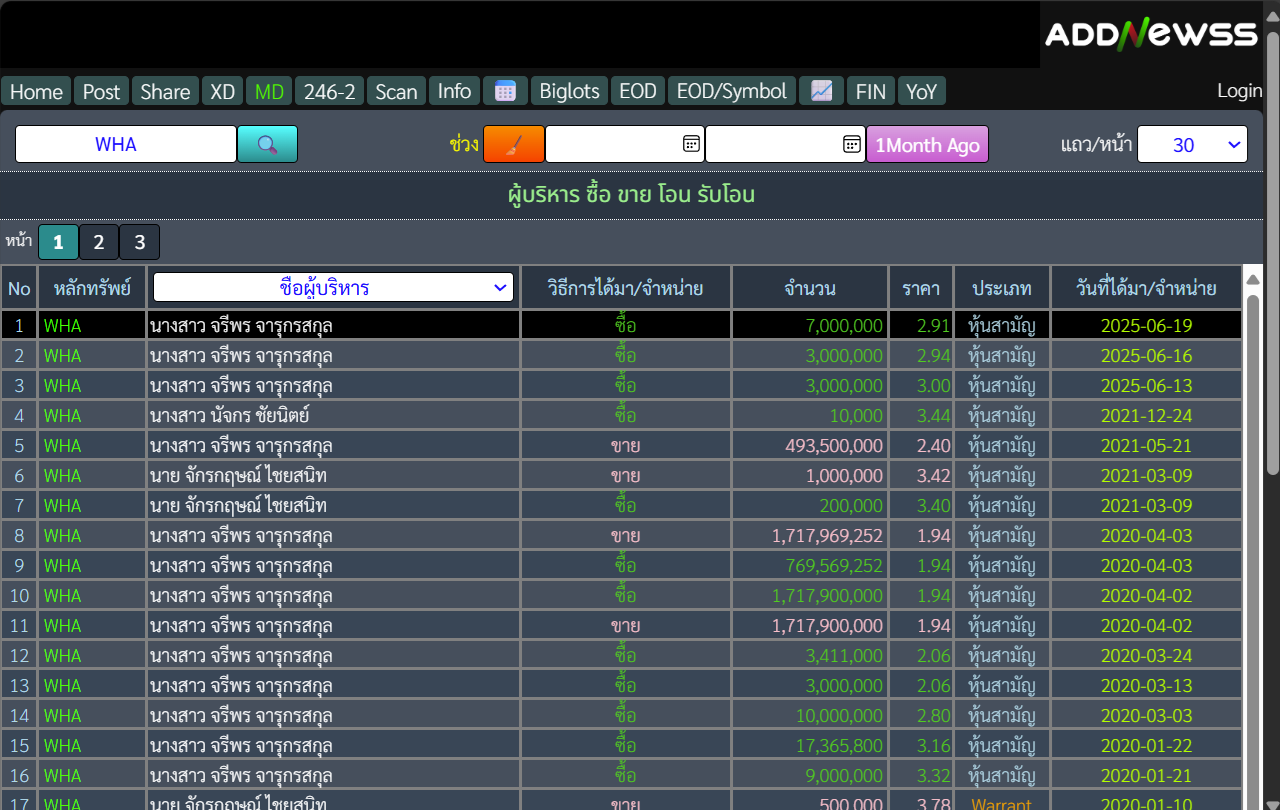Image resolution: width=1280 pixels, height=810 pixels.
Task: Open the EOD menu item
Action: click(x=637, y=91)
